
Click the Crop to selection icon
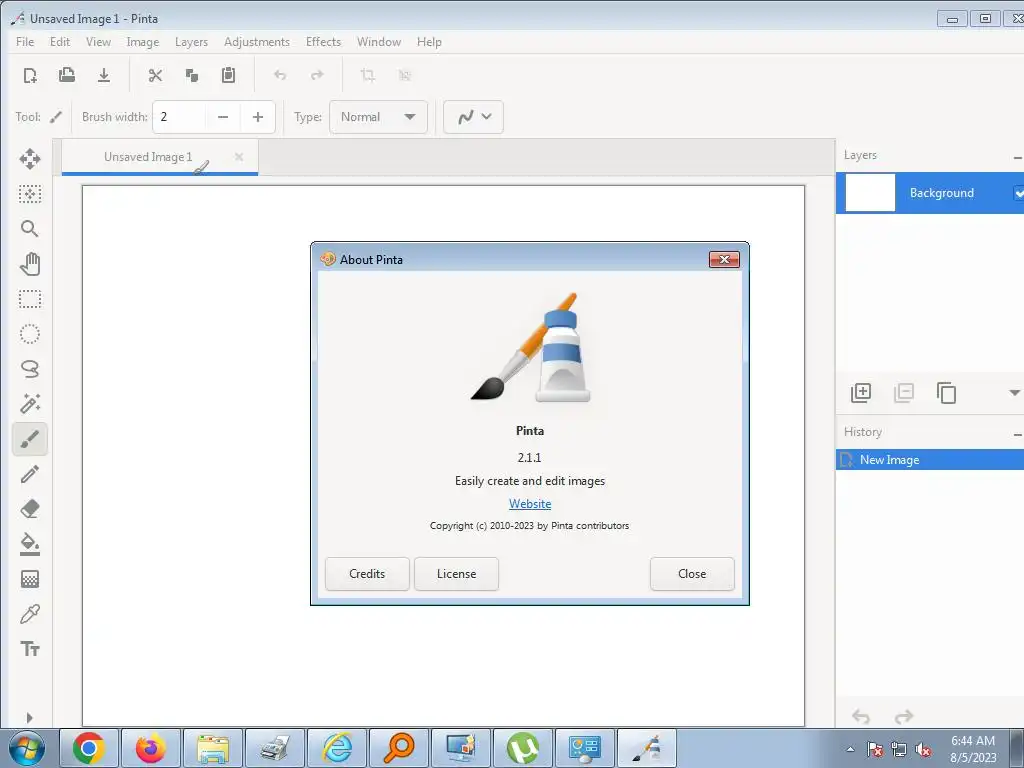click(368, 75)
